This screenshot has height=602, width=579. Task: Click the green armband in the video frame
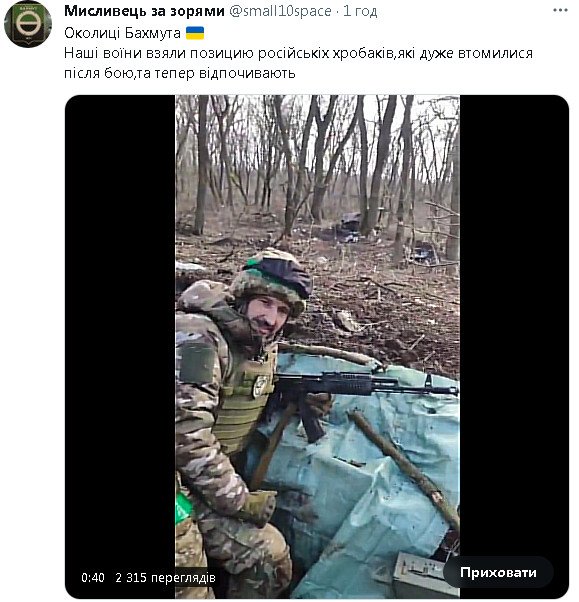coord(184,509)
